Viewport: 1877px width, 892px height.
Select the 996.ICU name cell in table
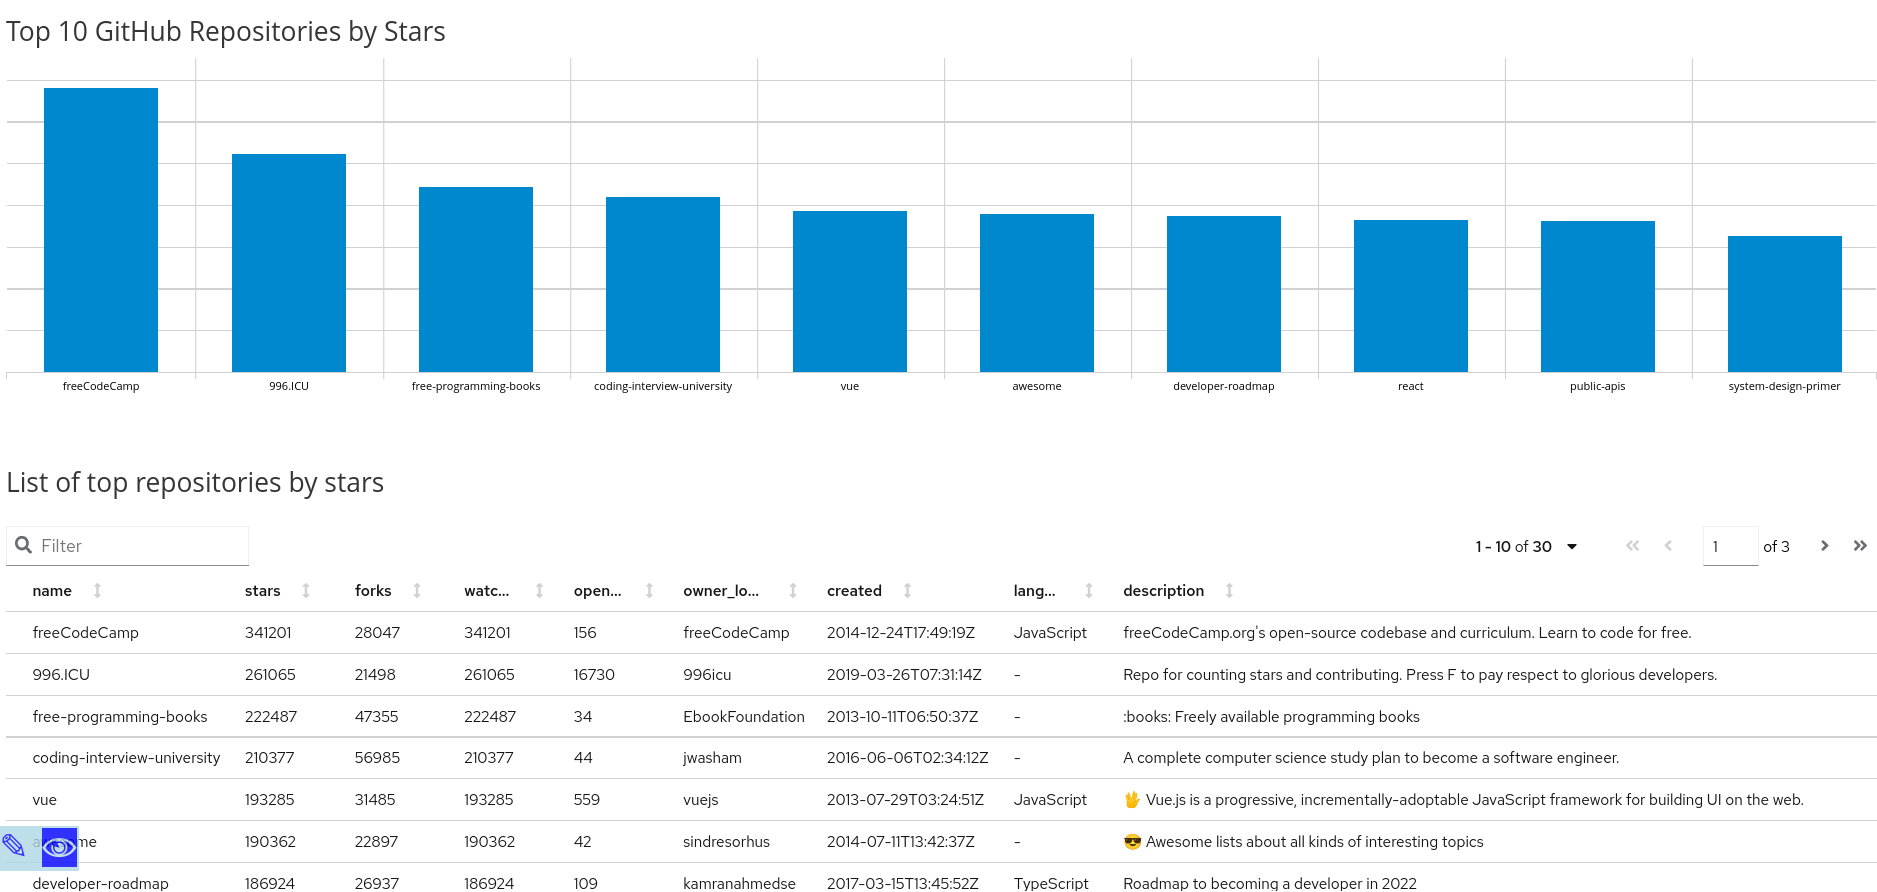point(61,675)
